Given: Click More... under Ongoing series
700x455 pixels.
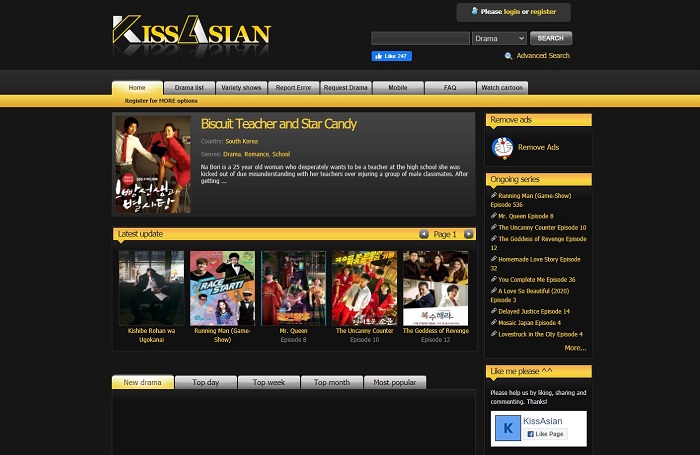Looking at the screenshot, I should 575,348.
